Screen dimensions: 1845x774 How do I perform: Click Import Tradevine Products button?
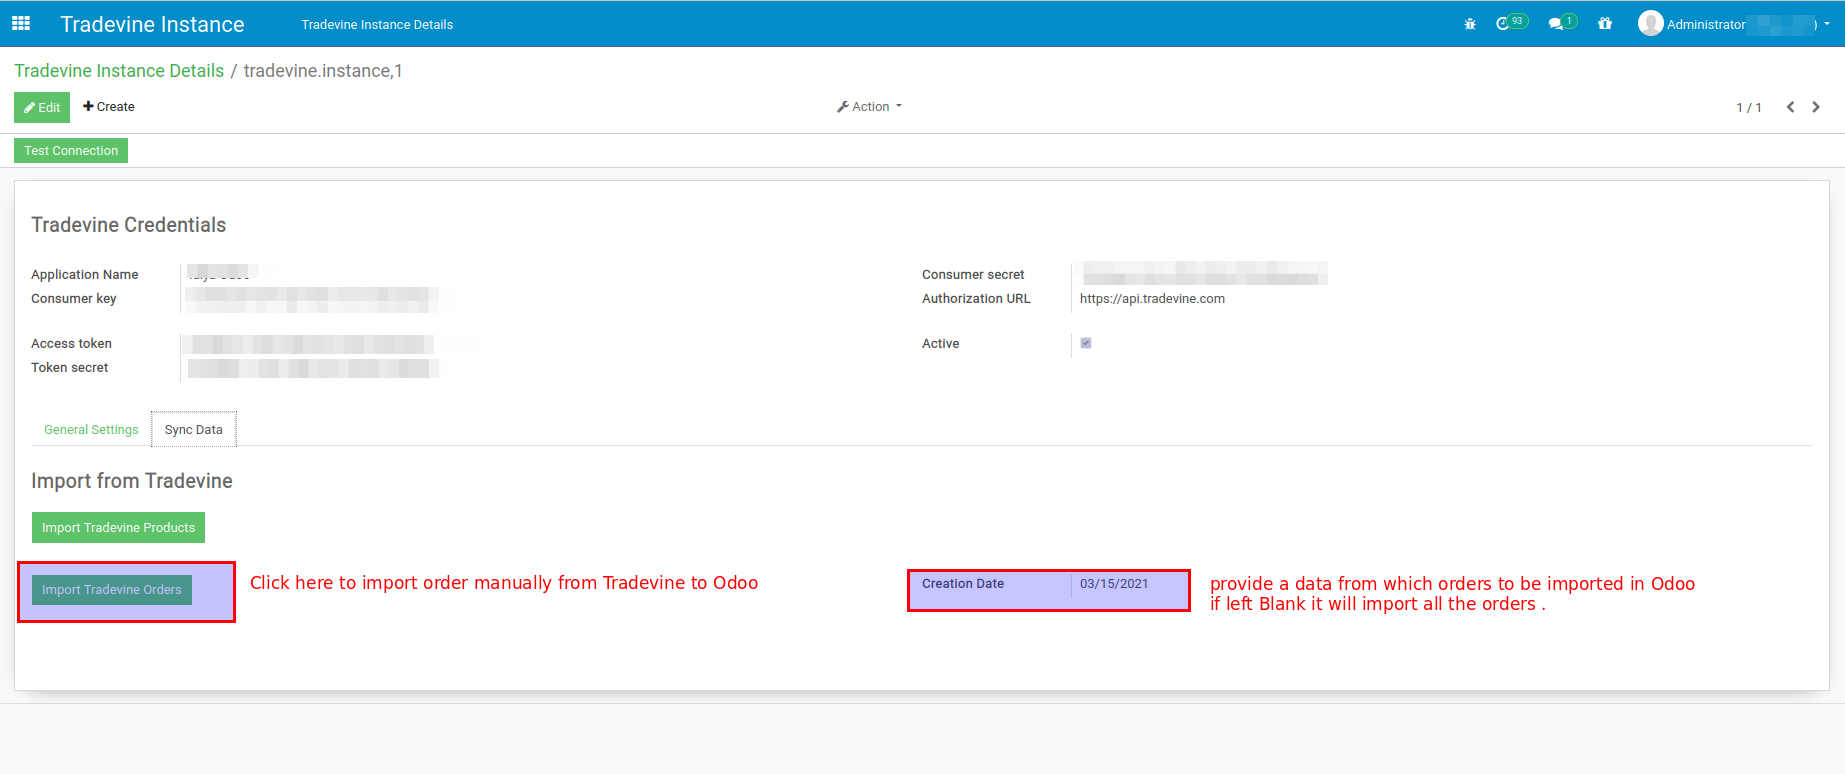118,528
